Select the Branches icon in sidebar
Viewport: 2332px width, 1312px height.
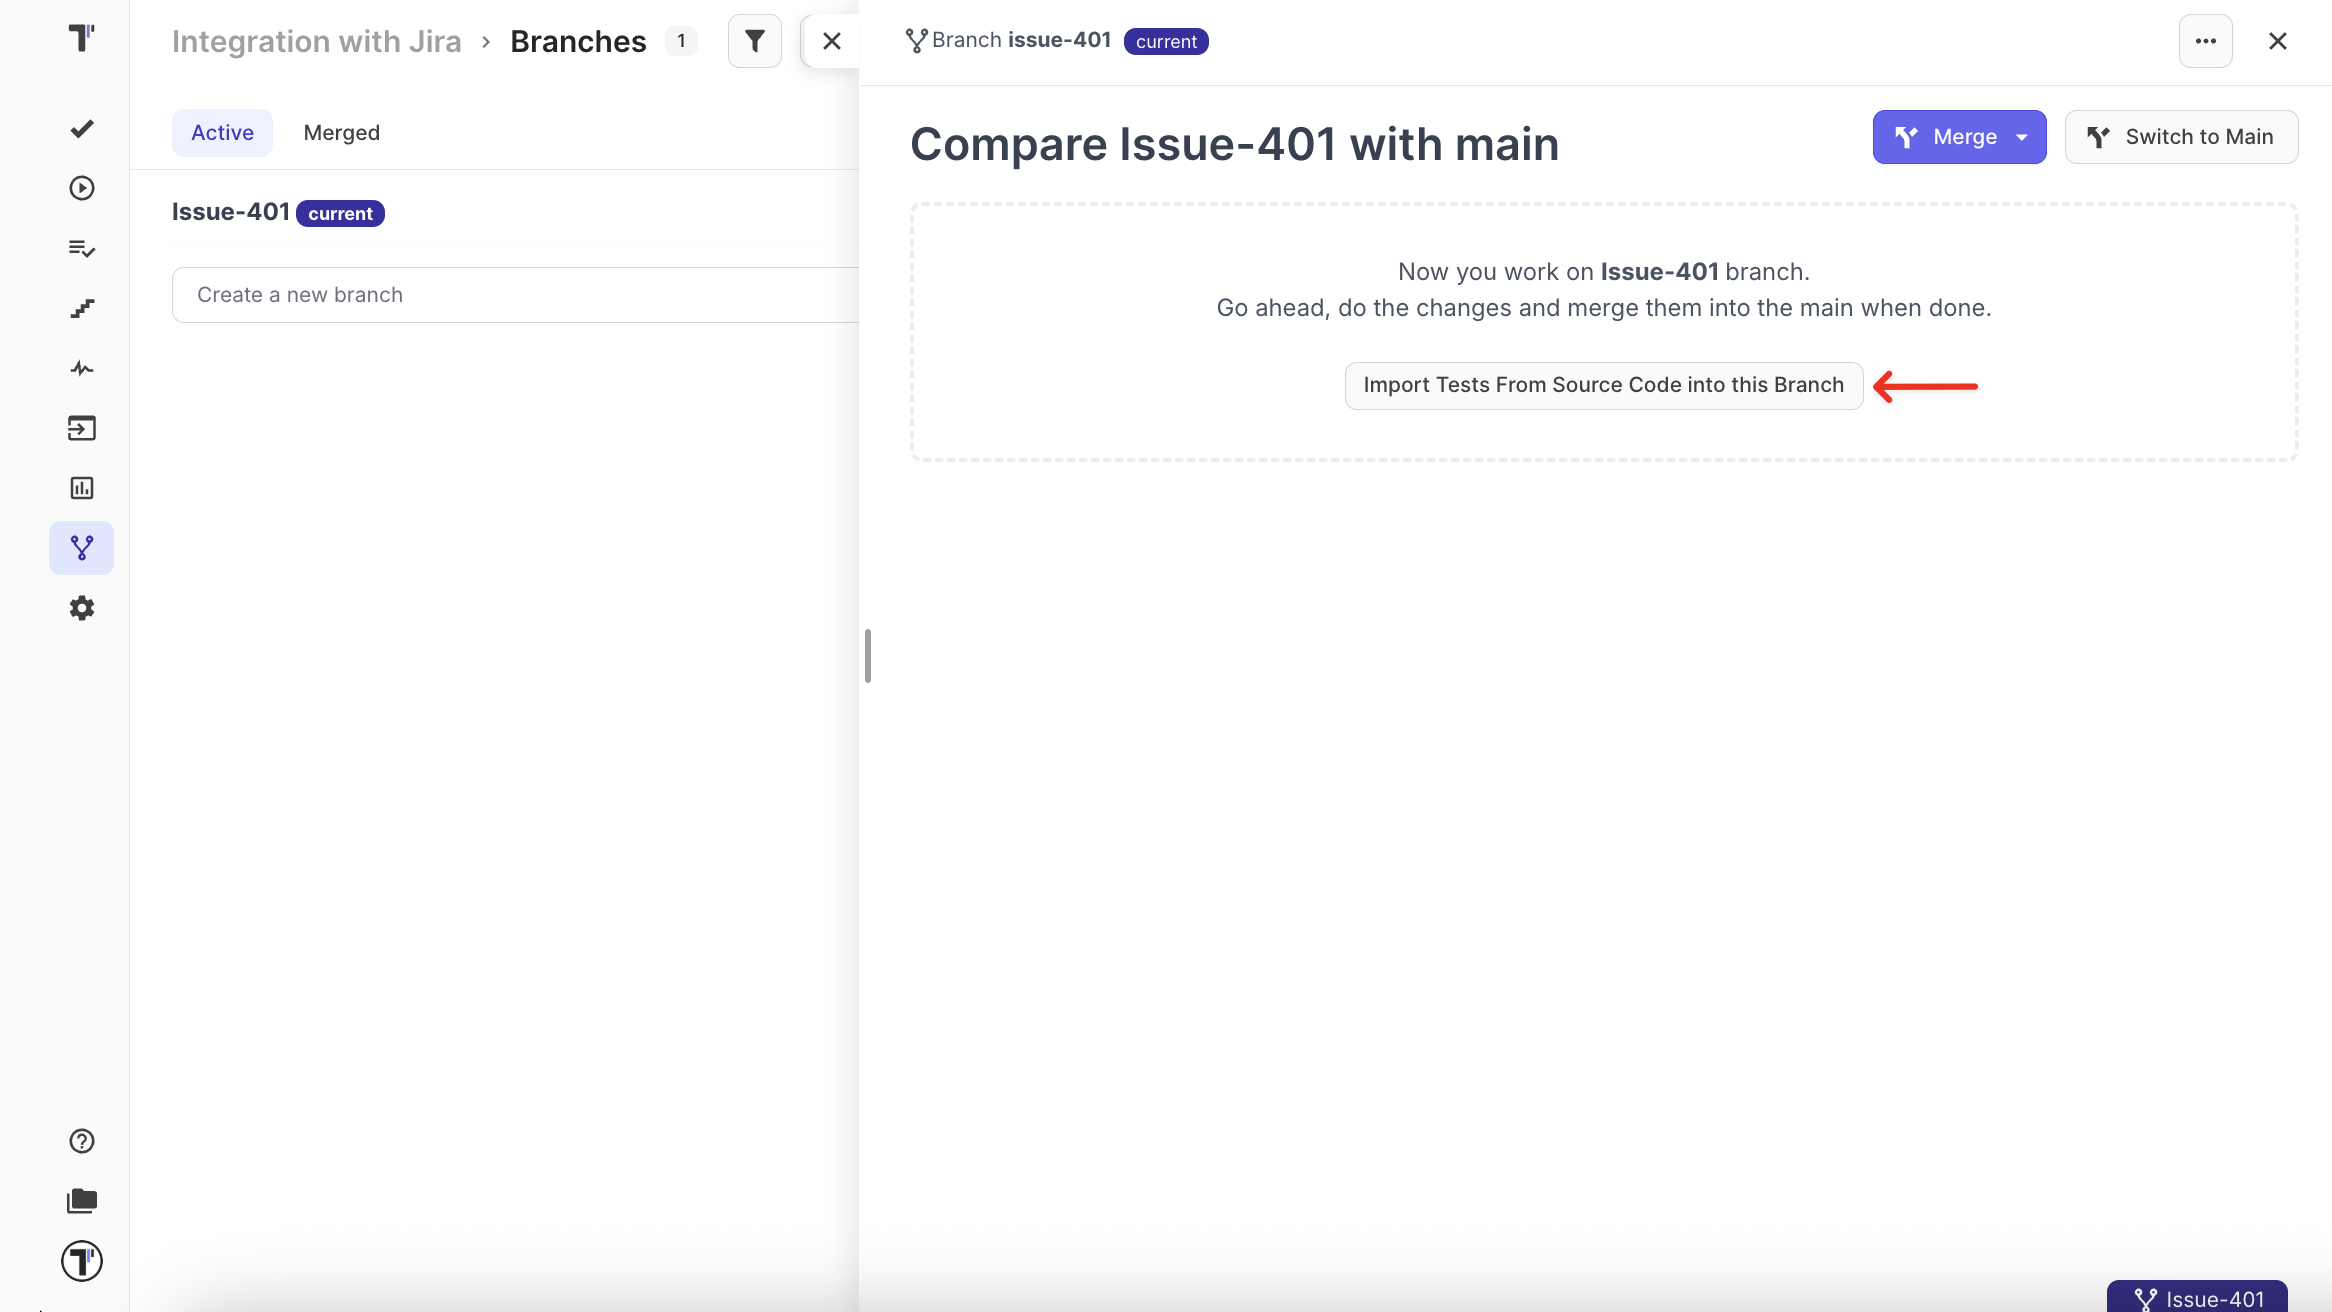(x=81, y=547)
